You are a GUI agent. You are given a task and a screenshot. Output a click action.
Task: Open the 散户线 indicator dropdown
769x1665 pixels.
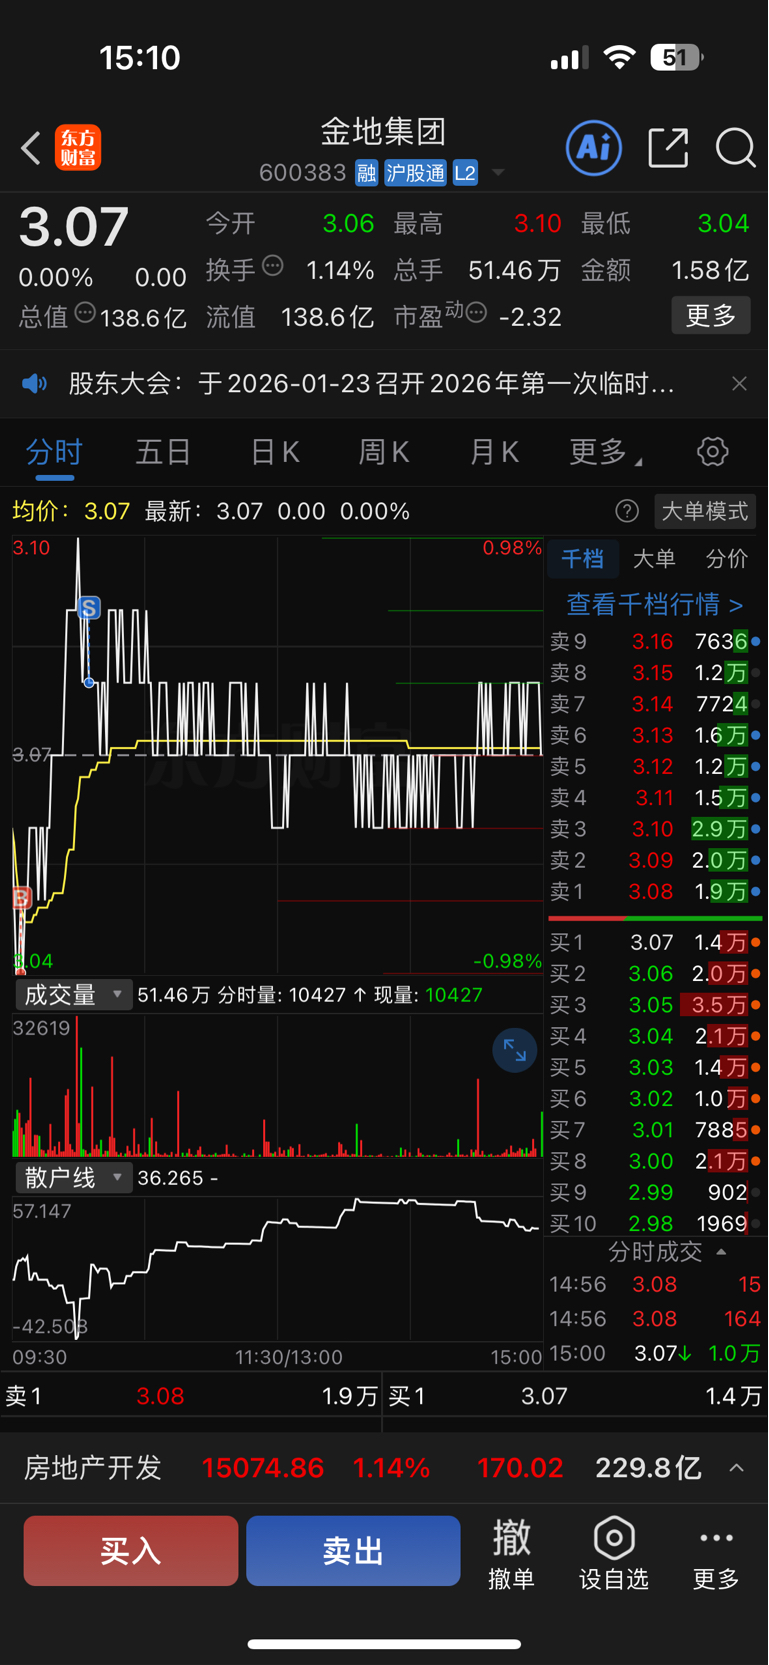click(x=73, y=1178)
